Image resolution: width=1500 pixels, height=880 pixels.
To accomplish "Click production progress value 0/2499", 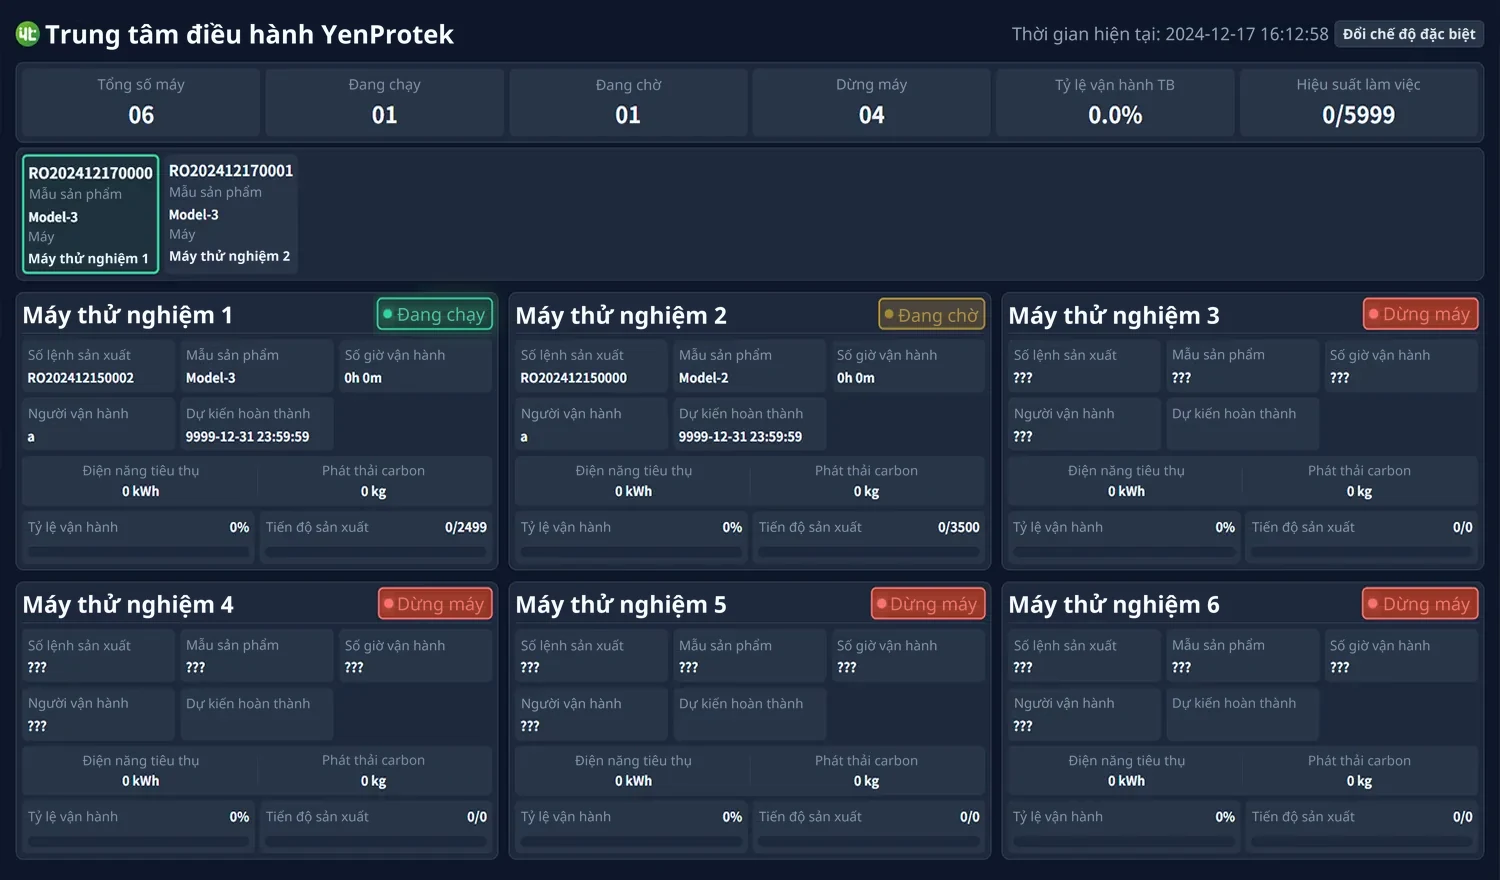I will point(466,527).
